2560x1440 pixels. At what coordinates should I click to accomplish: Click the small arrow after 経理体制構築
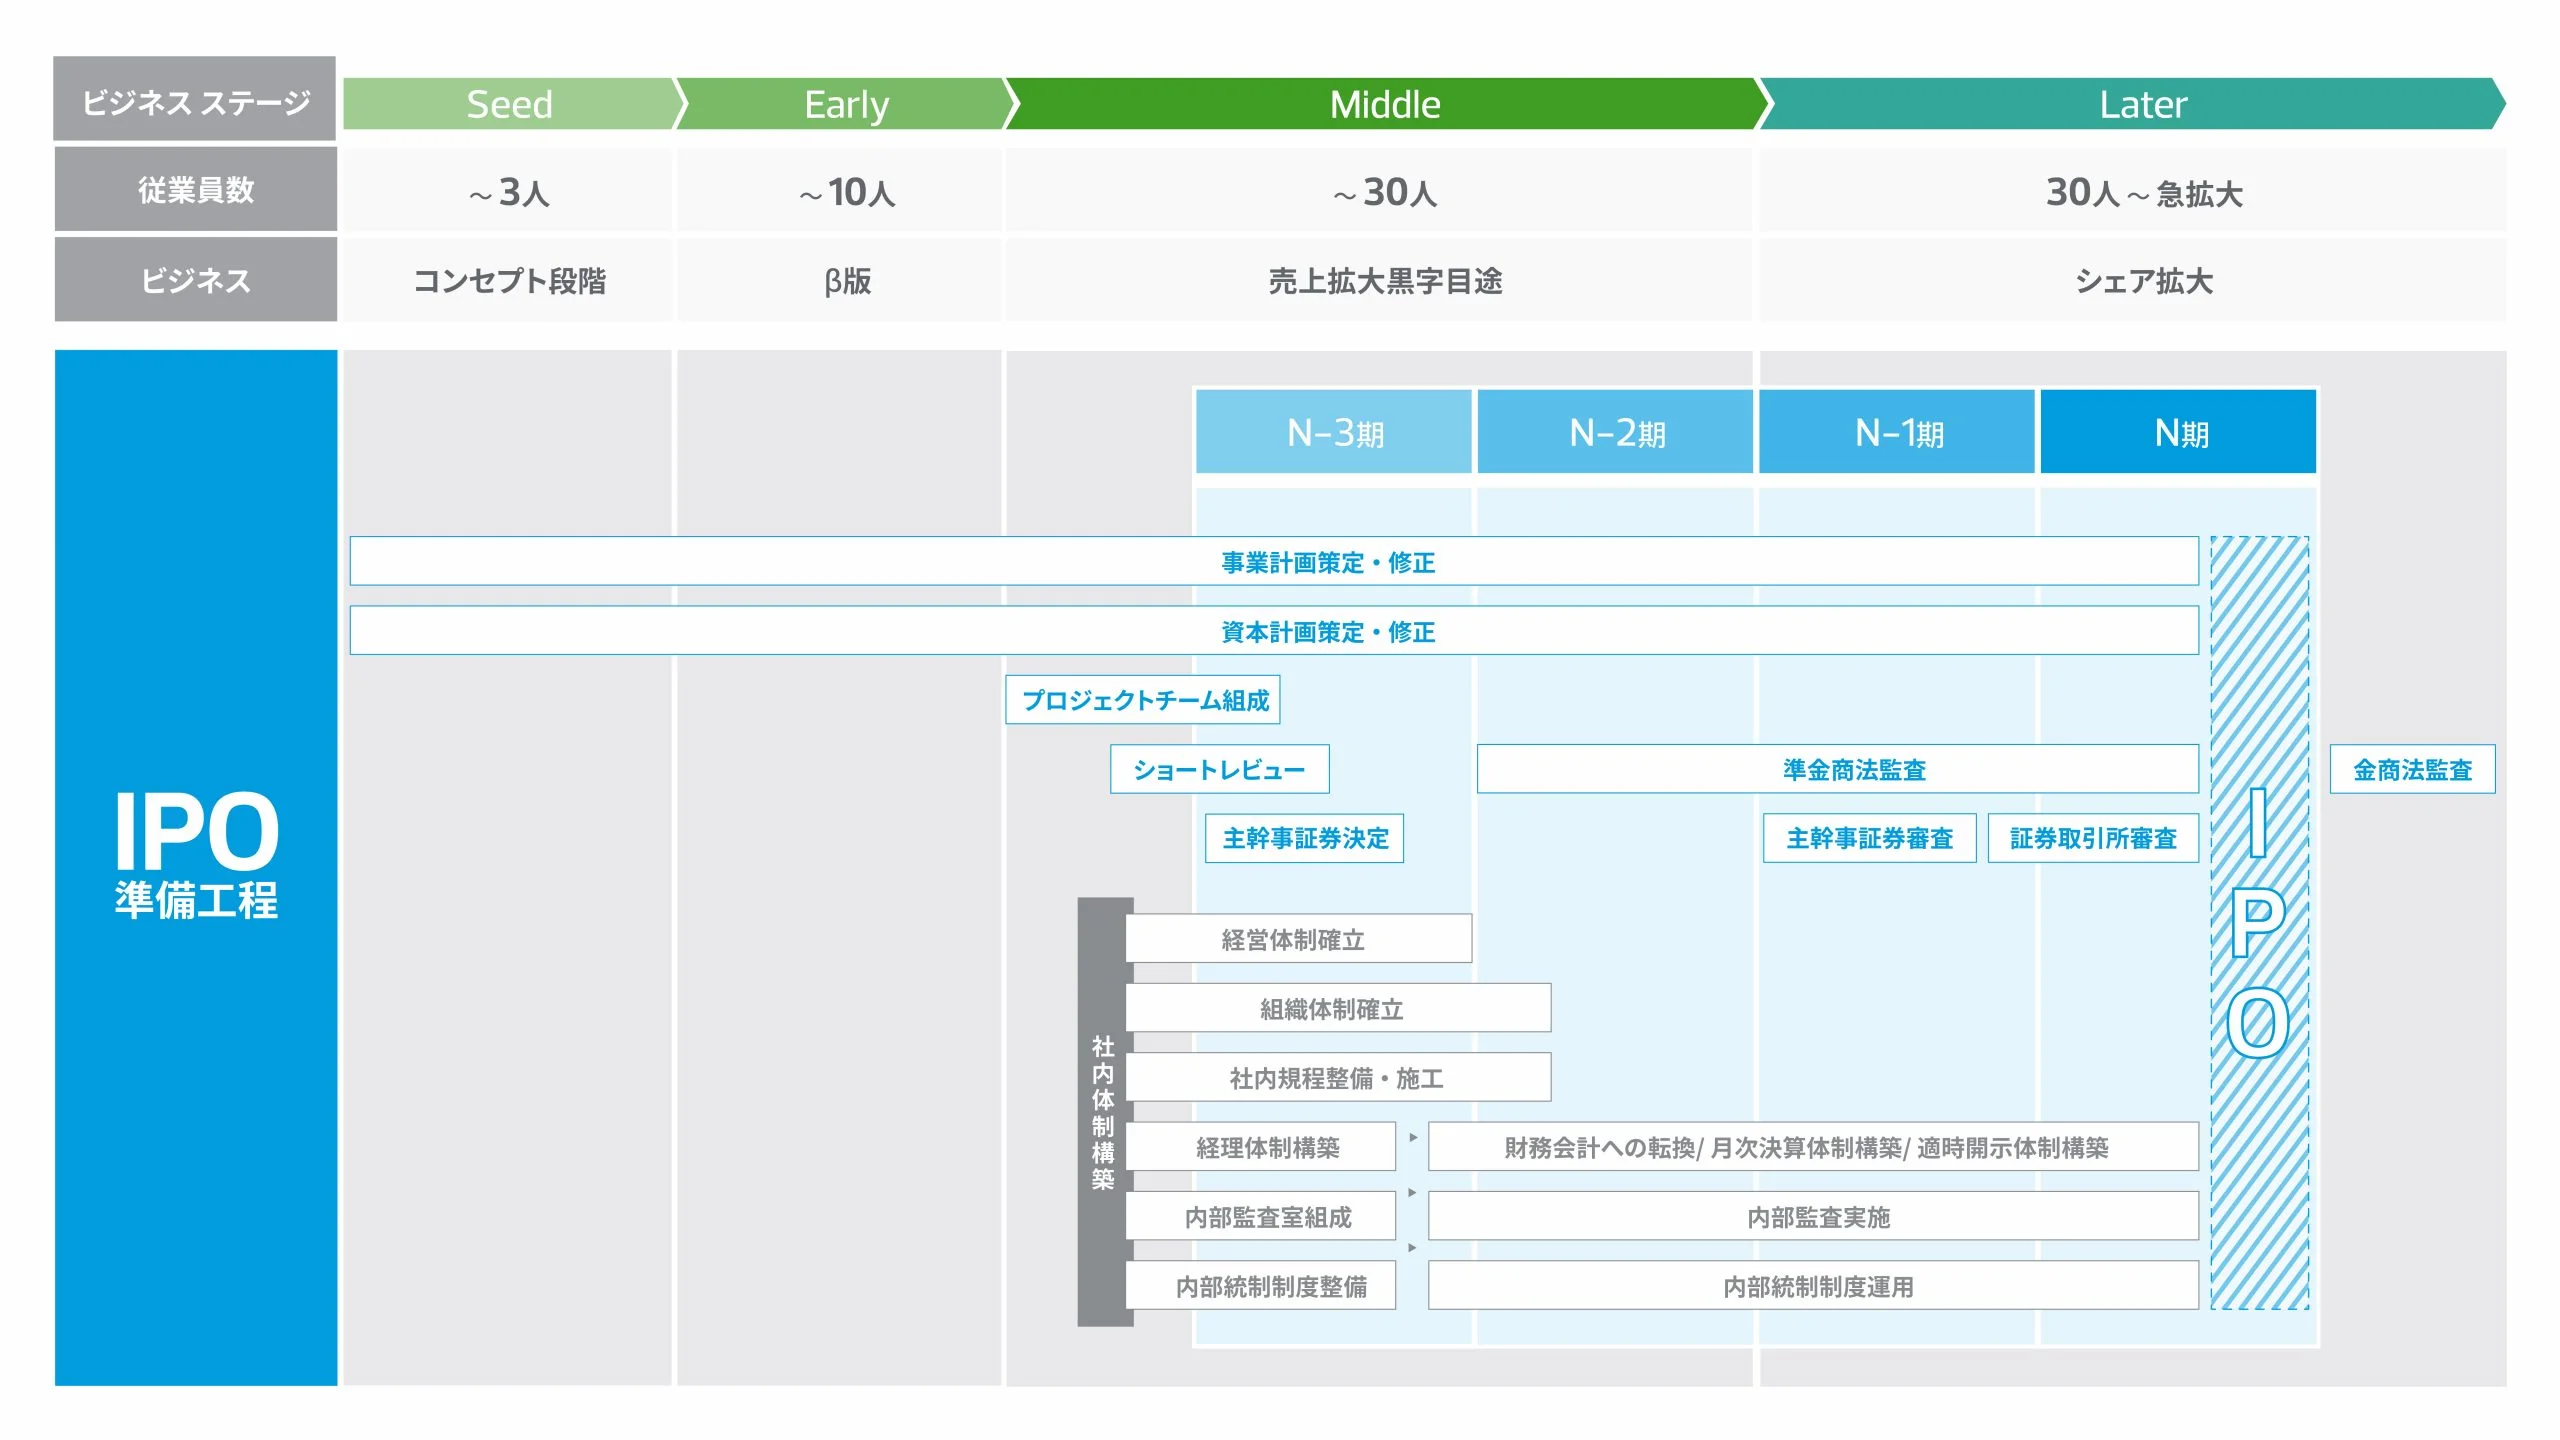[x=1412, y=1138]
